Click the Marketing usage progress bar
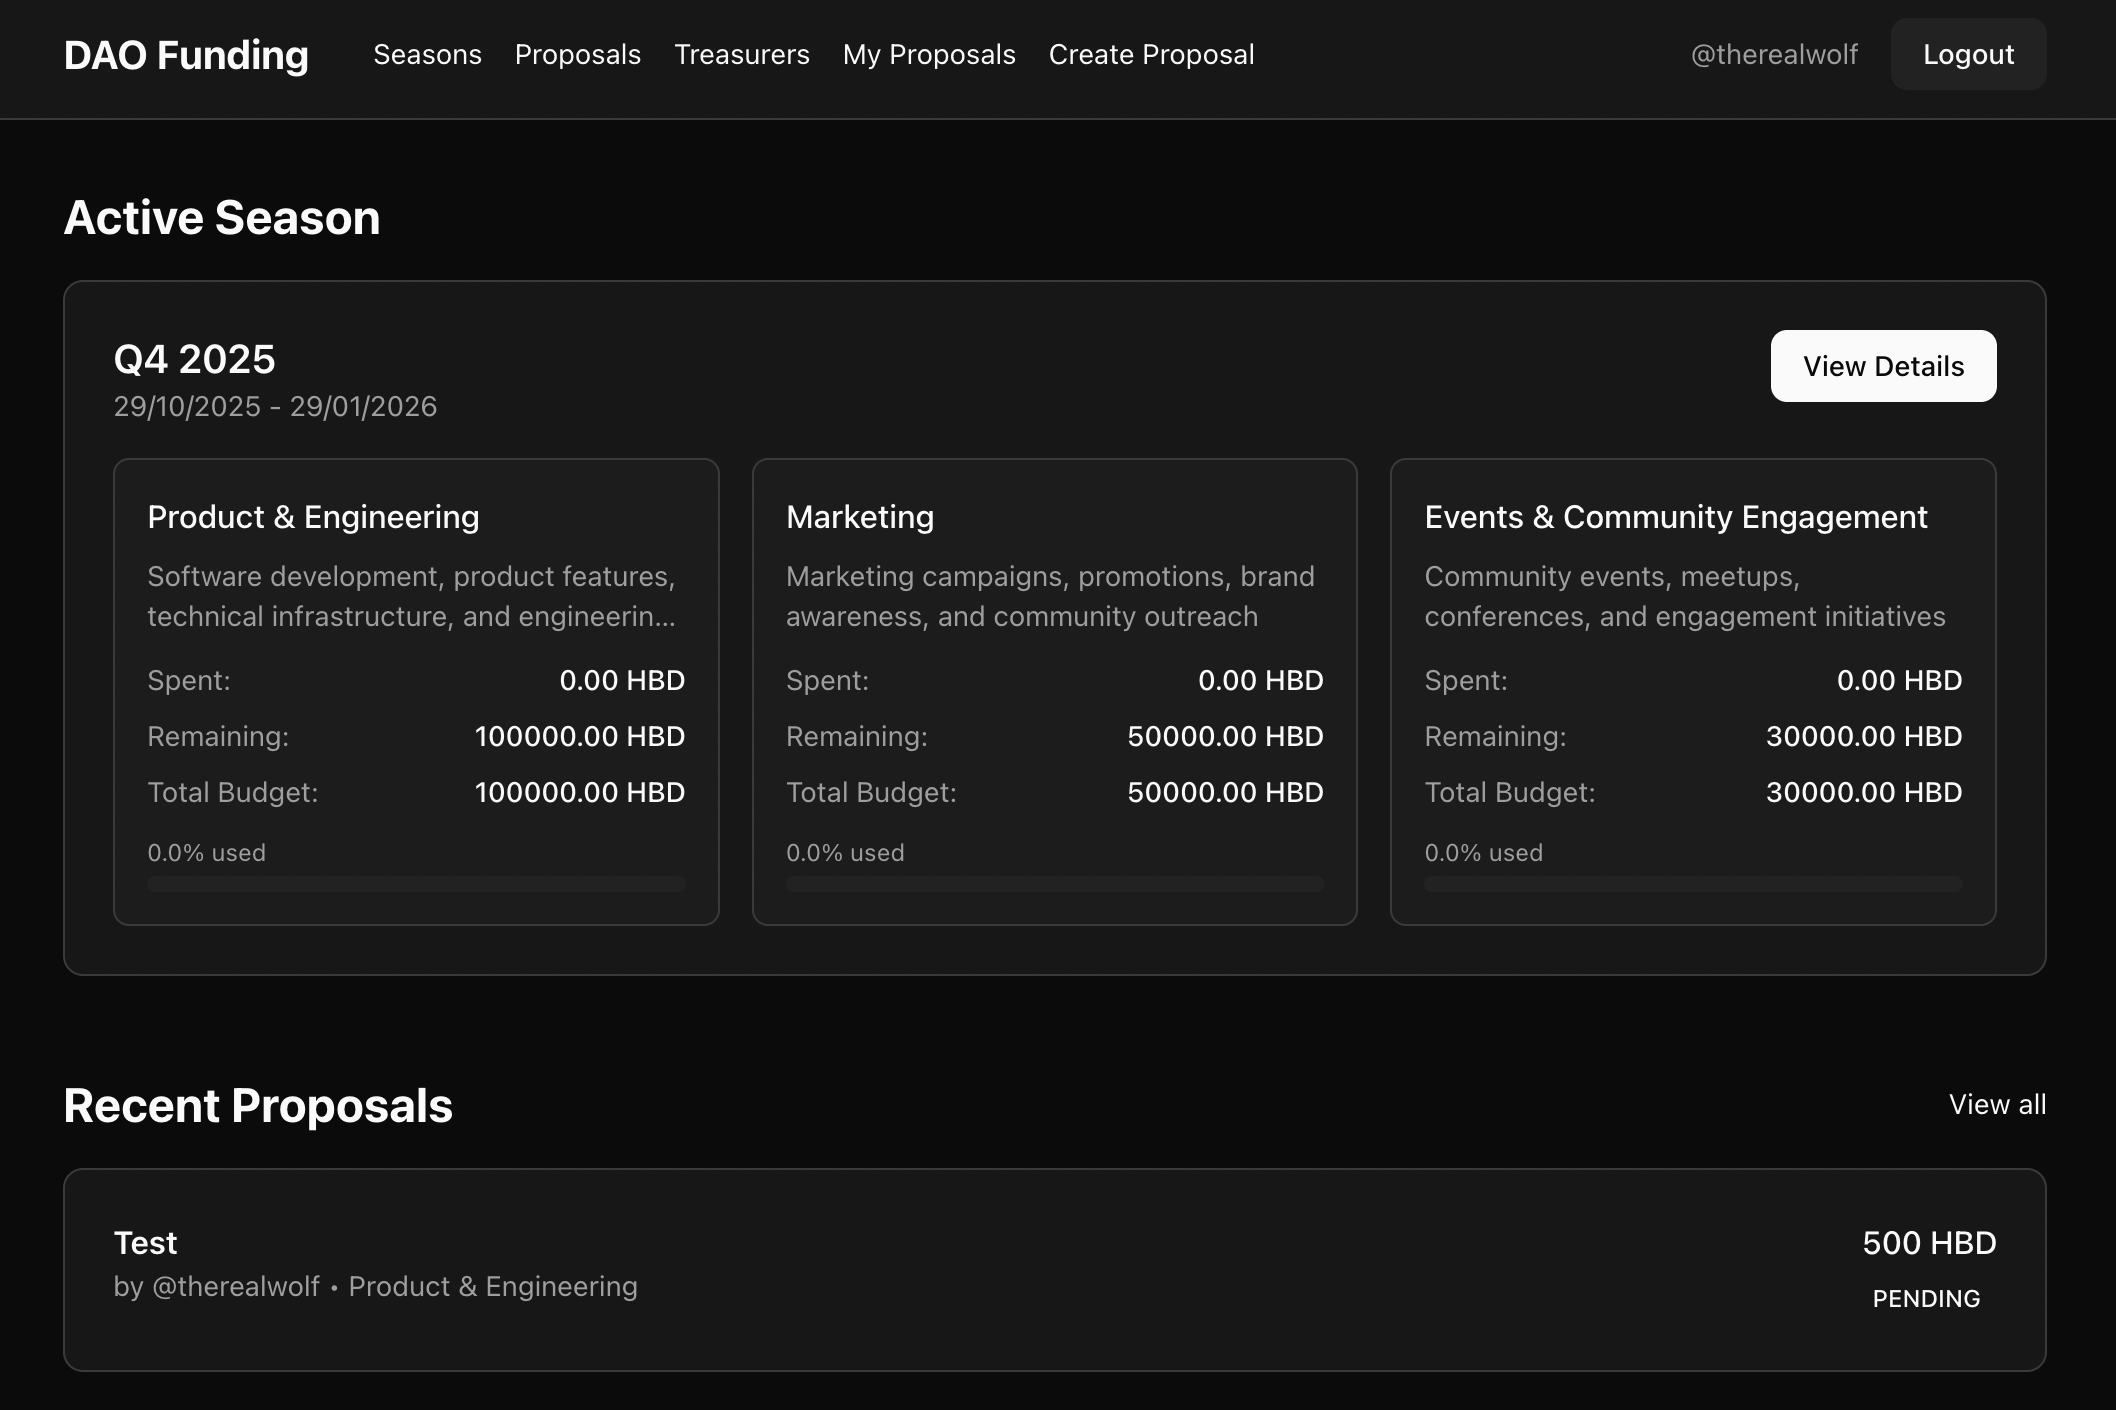Viewport: 2116px width, 1410px height. click(x=1054, y=884)
